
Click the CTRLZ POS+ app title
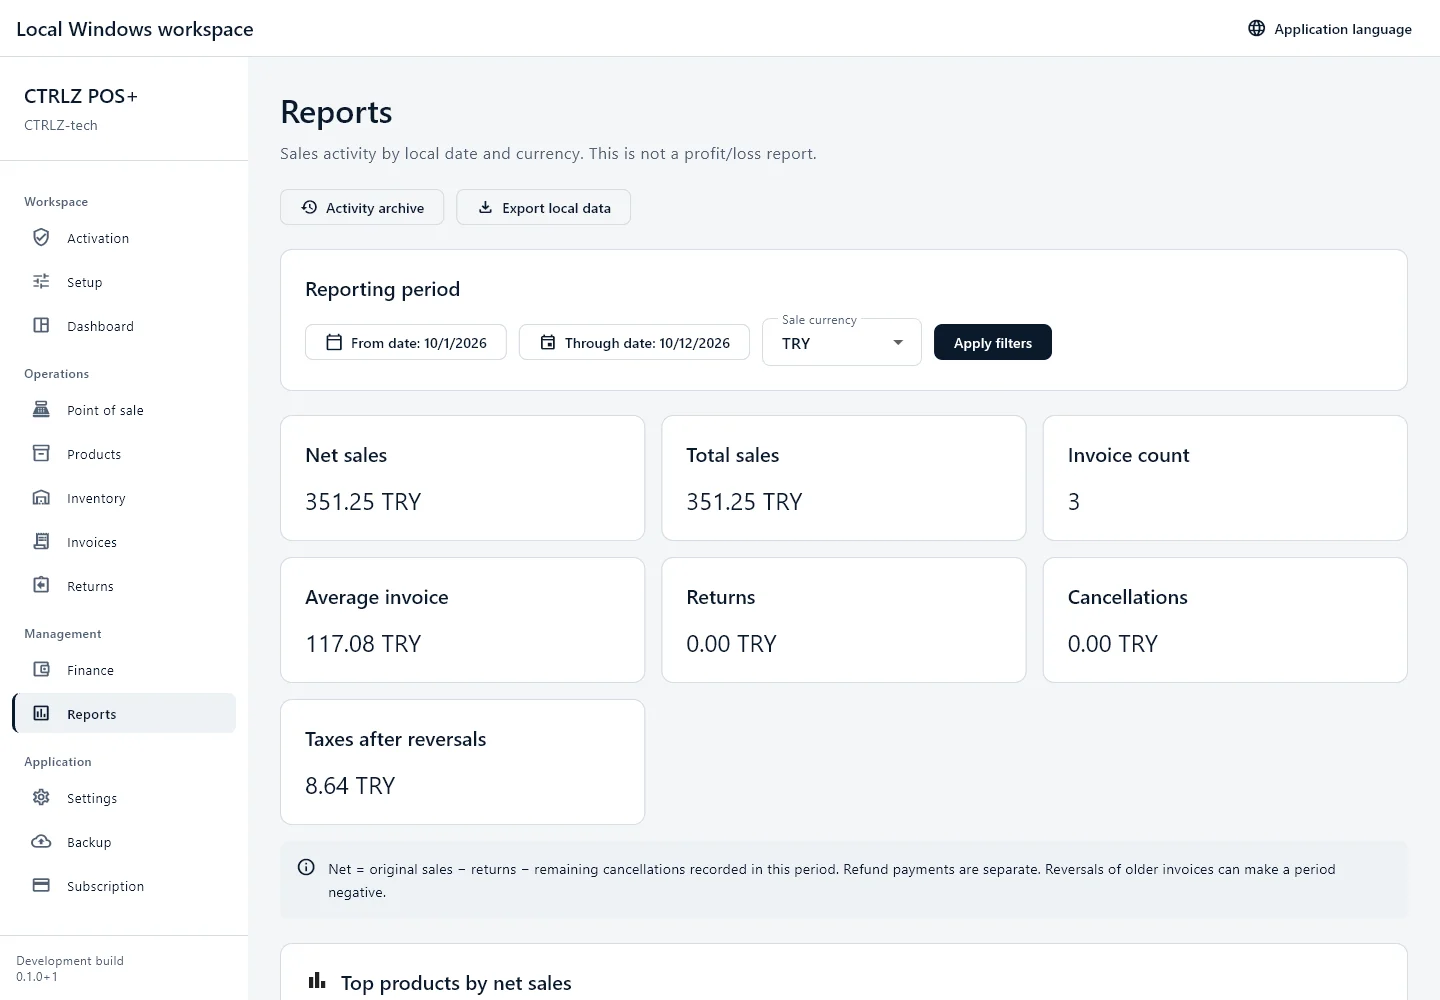coord(81,96)
